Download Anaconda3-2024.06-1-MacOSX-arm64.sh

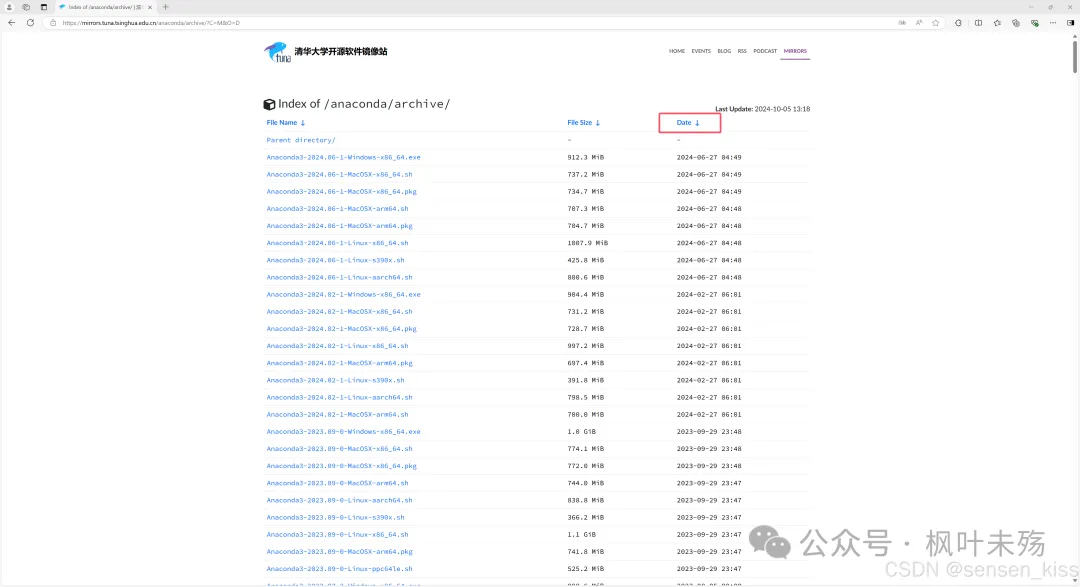[337, 209]
